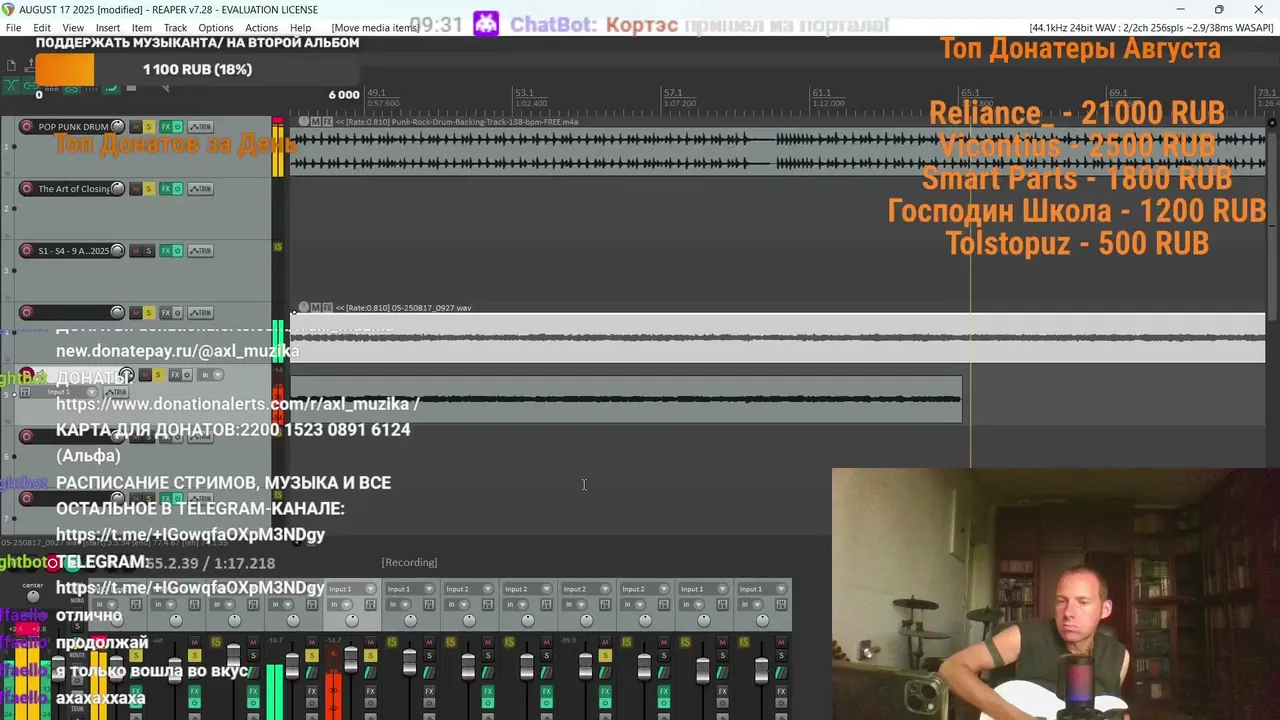Arm POP PUNK DRUM track for recording
The width and height of the screenshot is (1280, 720).
[26, 127]
